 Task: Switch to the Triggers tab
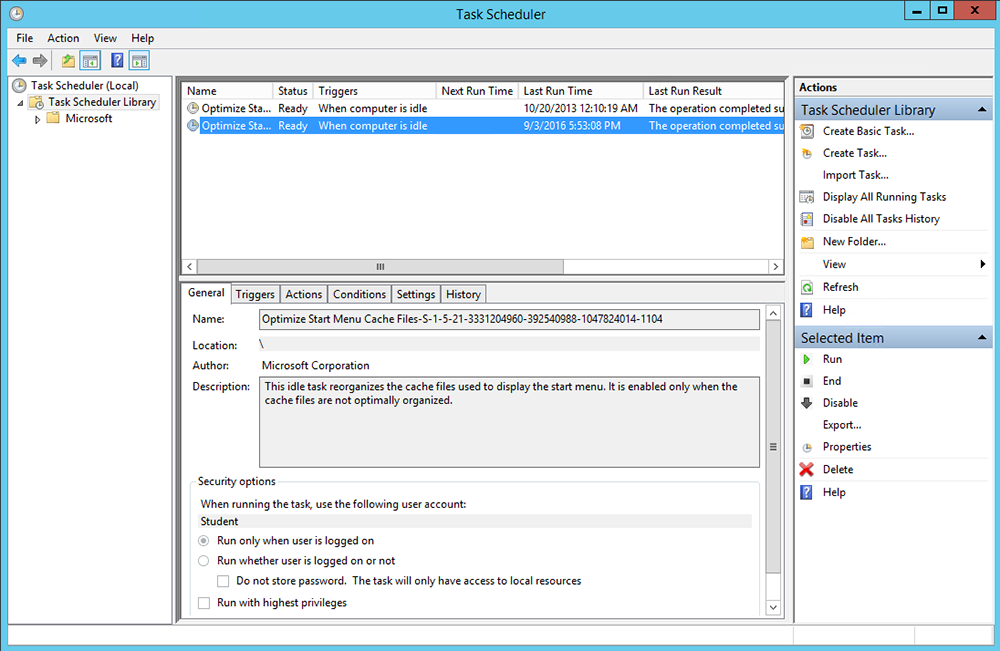click(x=255, y=294)
